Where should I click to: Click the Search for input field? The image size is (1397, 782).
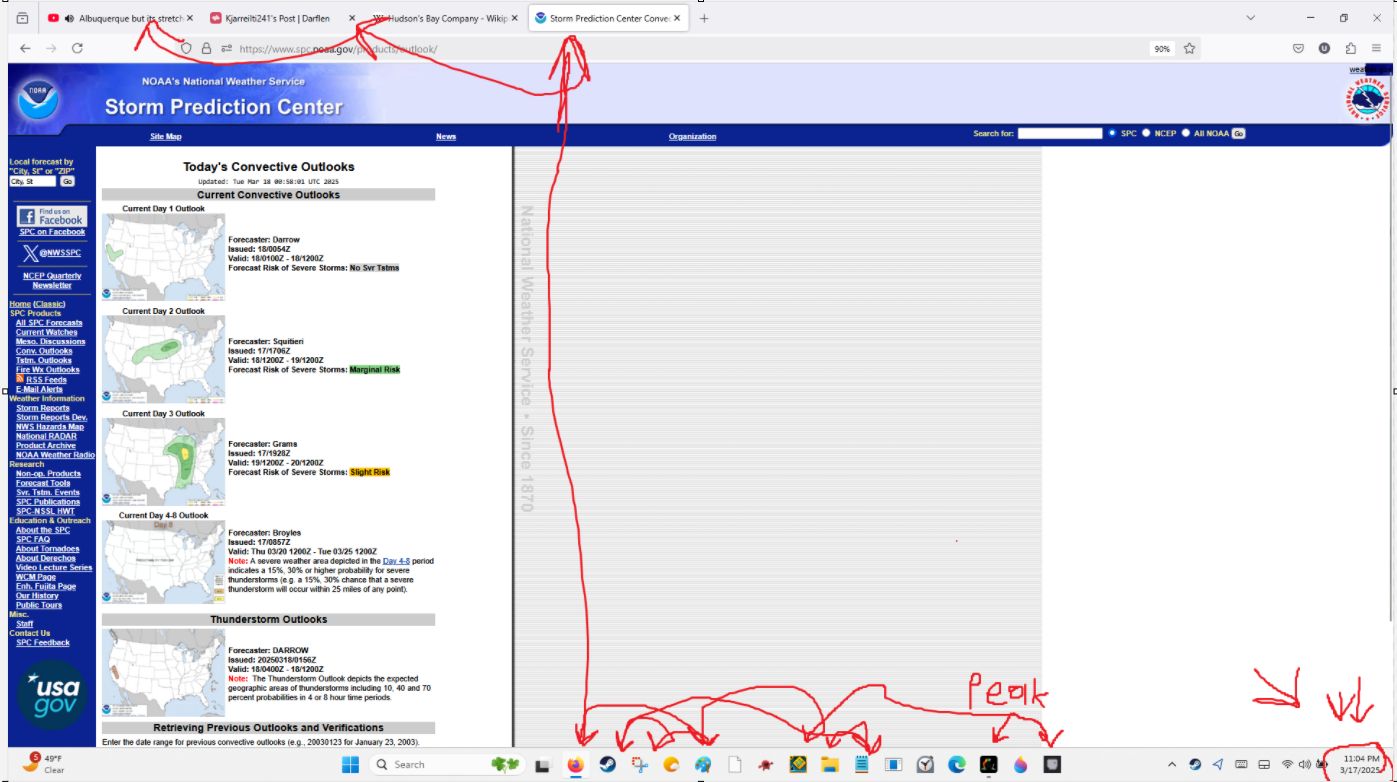click(x=1059, y=133)
